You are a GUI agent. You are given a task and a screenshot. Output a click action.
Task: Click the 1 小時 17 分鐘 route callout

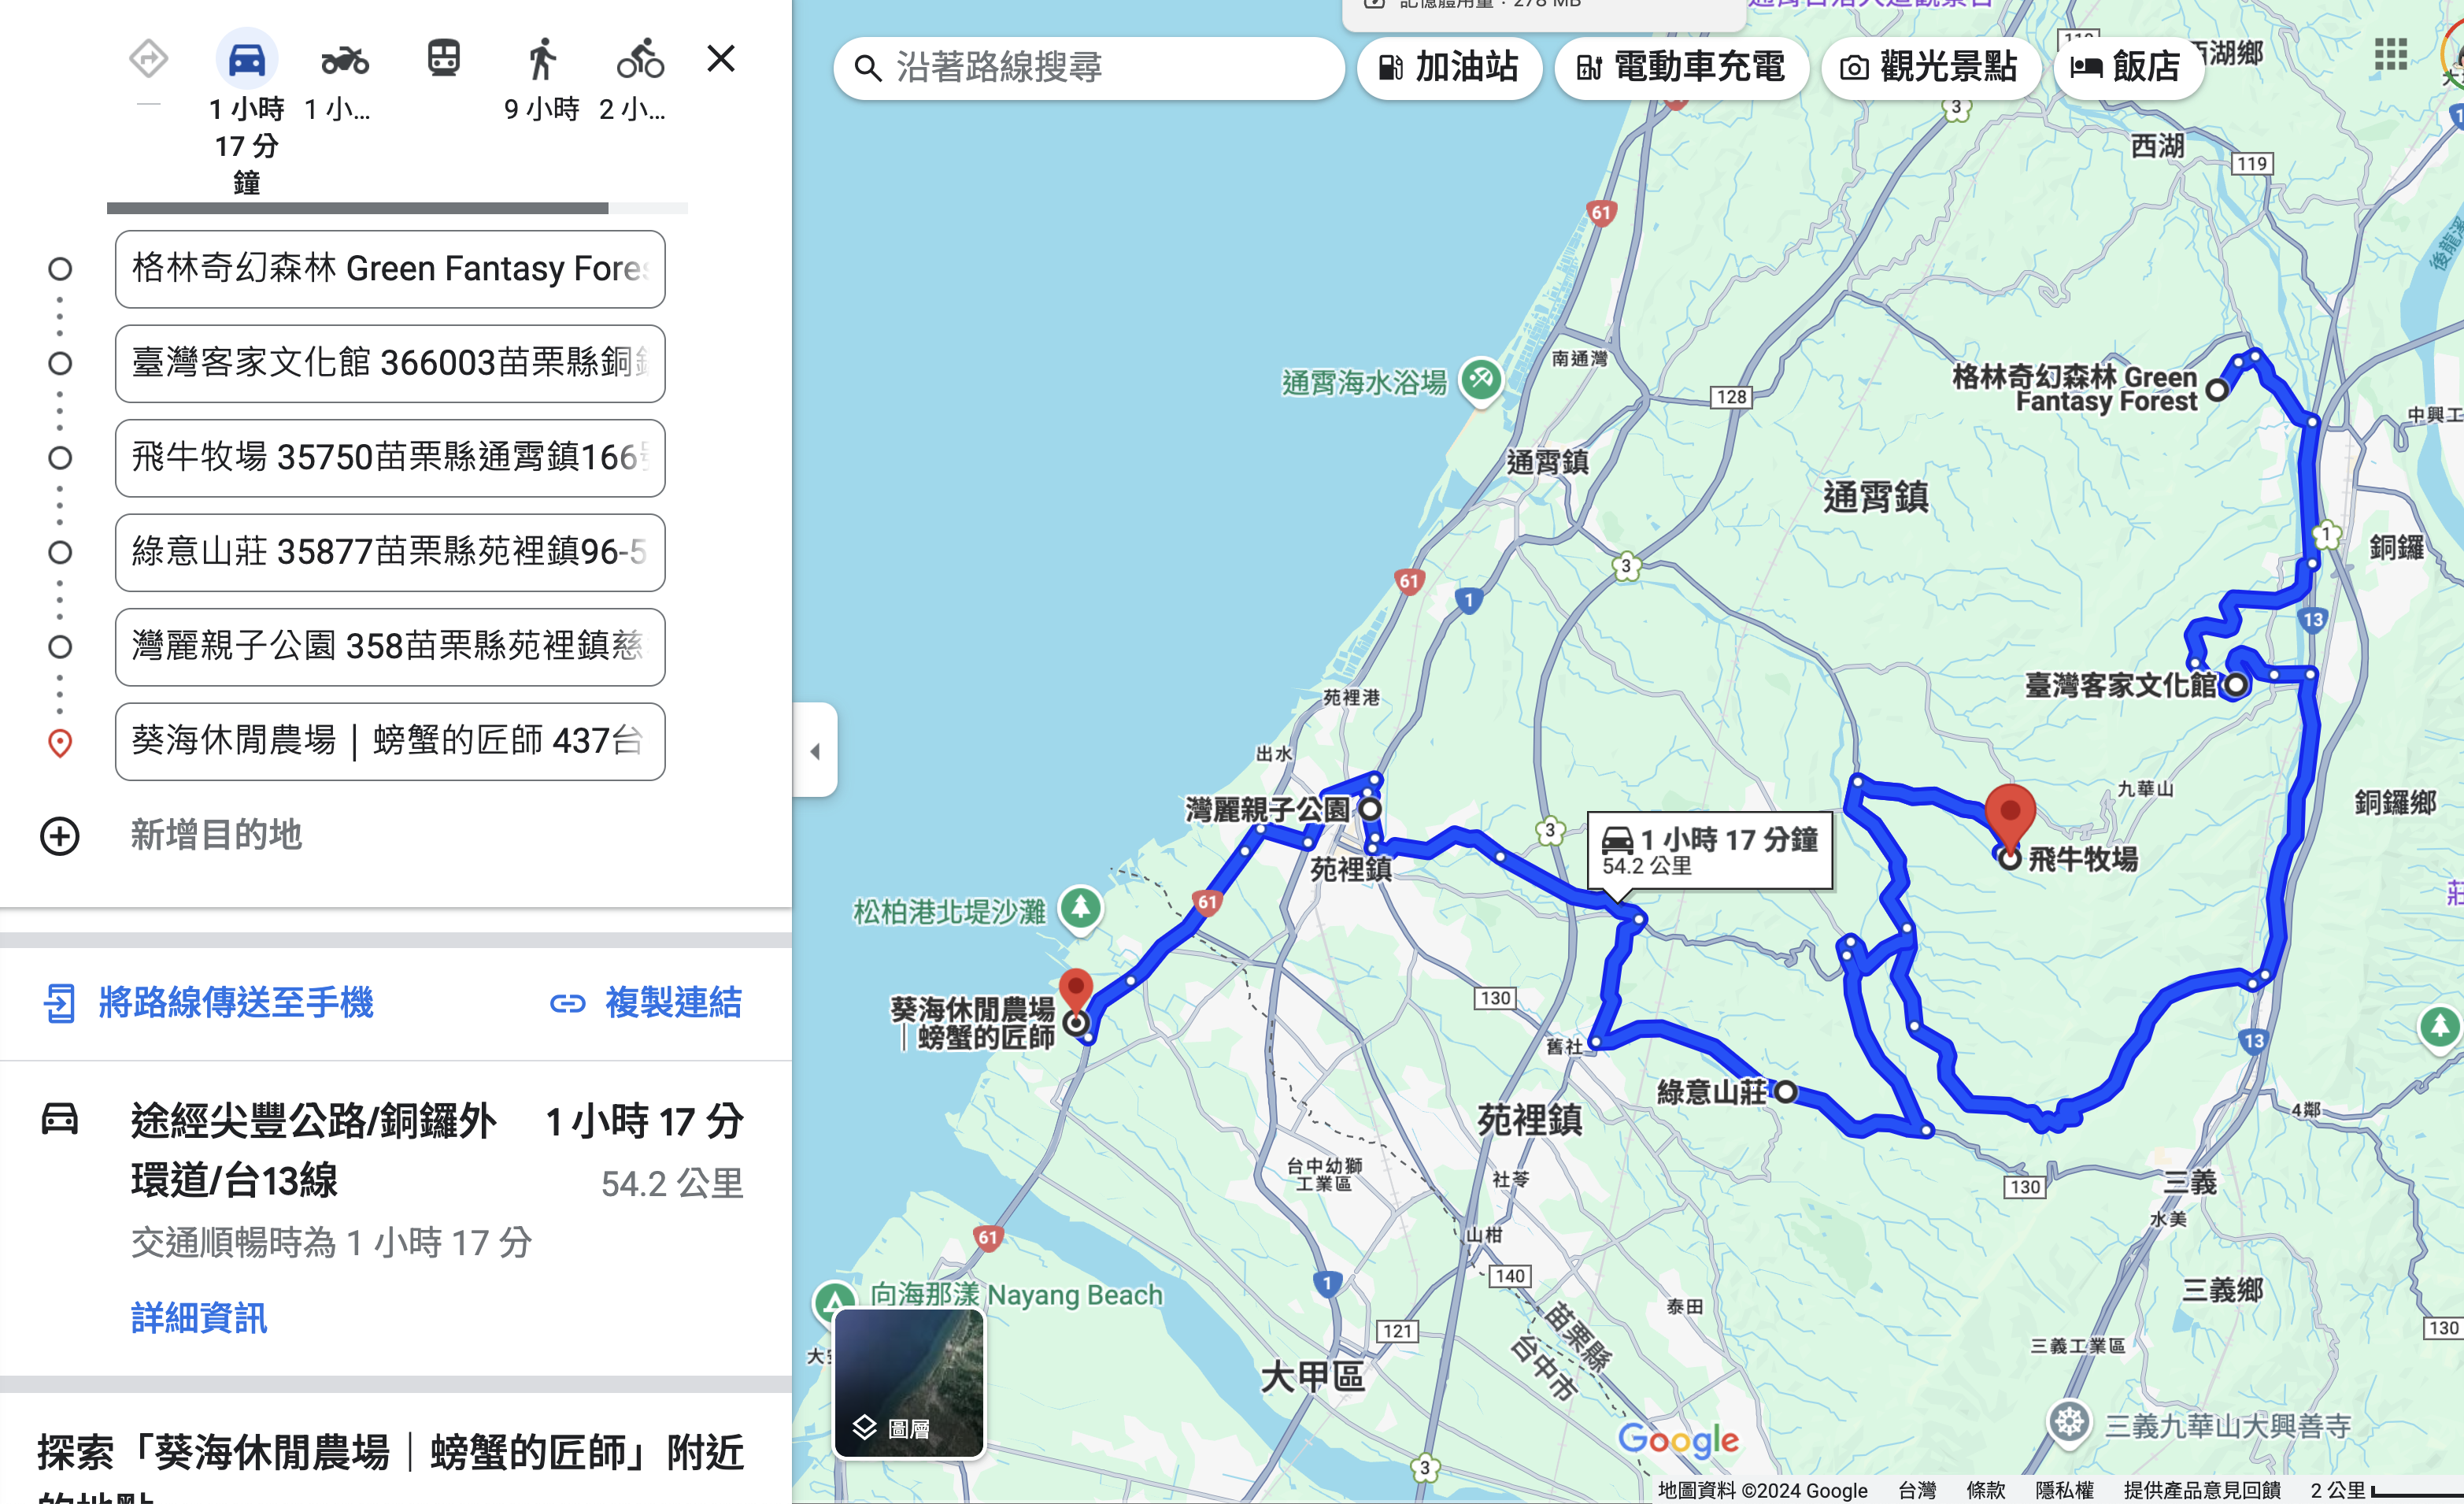point(1710,851)
